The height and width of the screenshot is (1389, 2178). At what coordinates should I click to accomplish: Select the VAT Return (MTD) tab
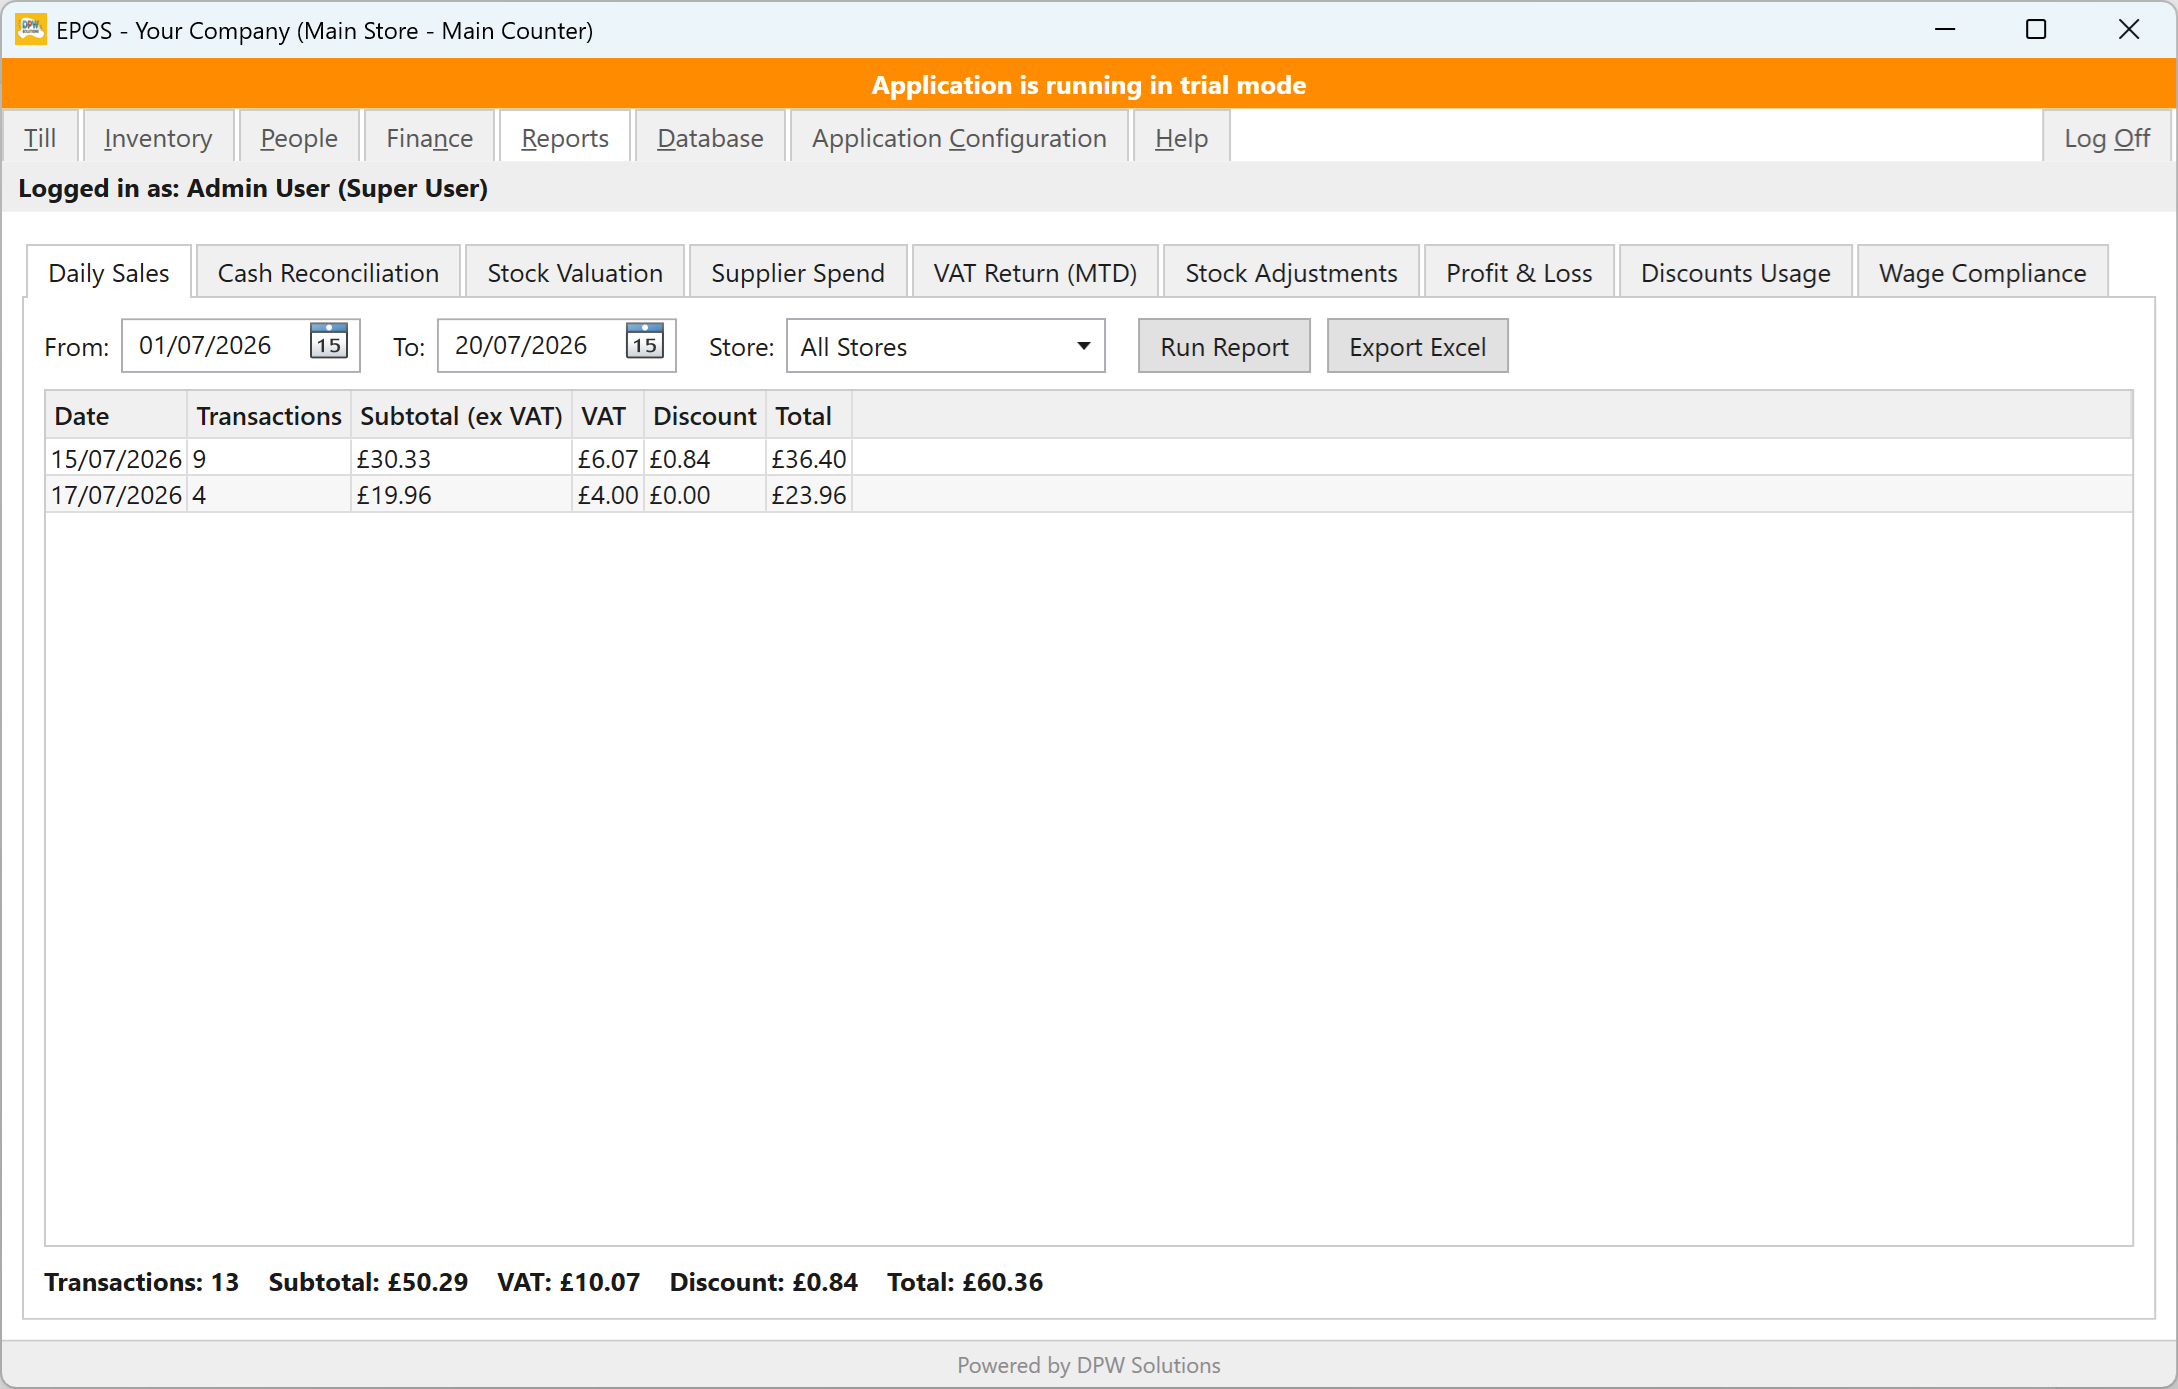click(1035, 272)
